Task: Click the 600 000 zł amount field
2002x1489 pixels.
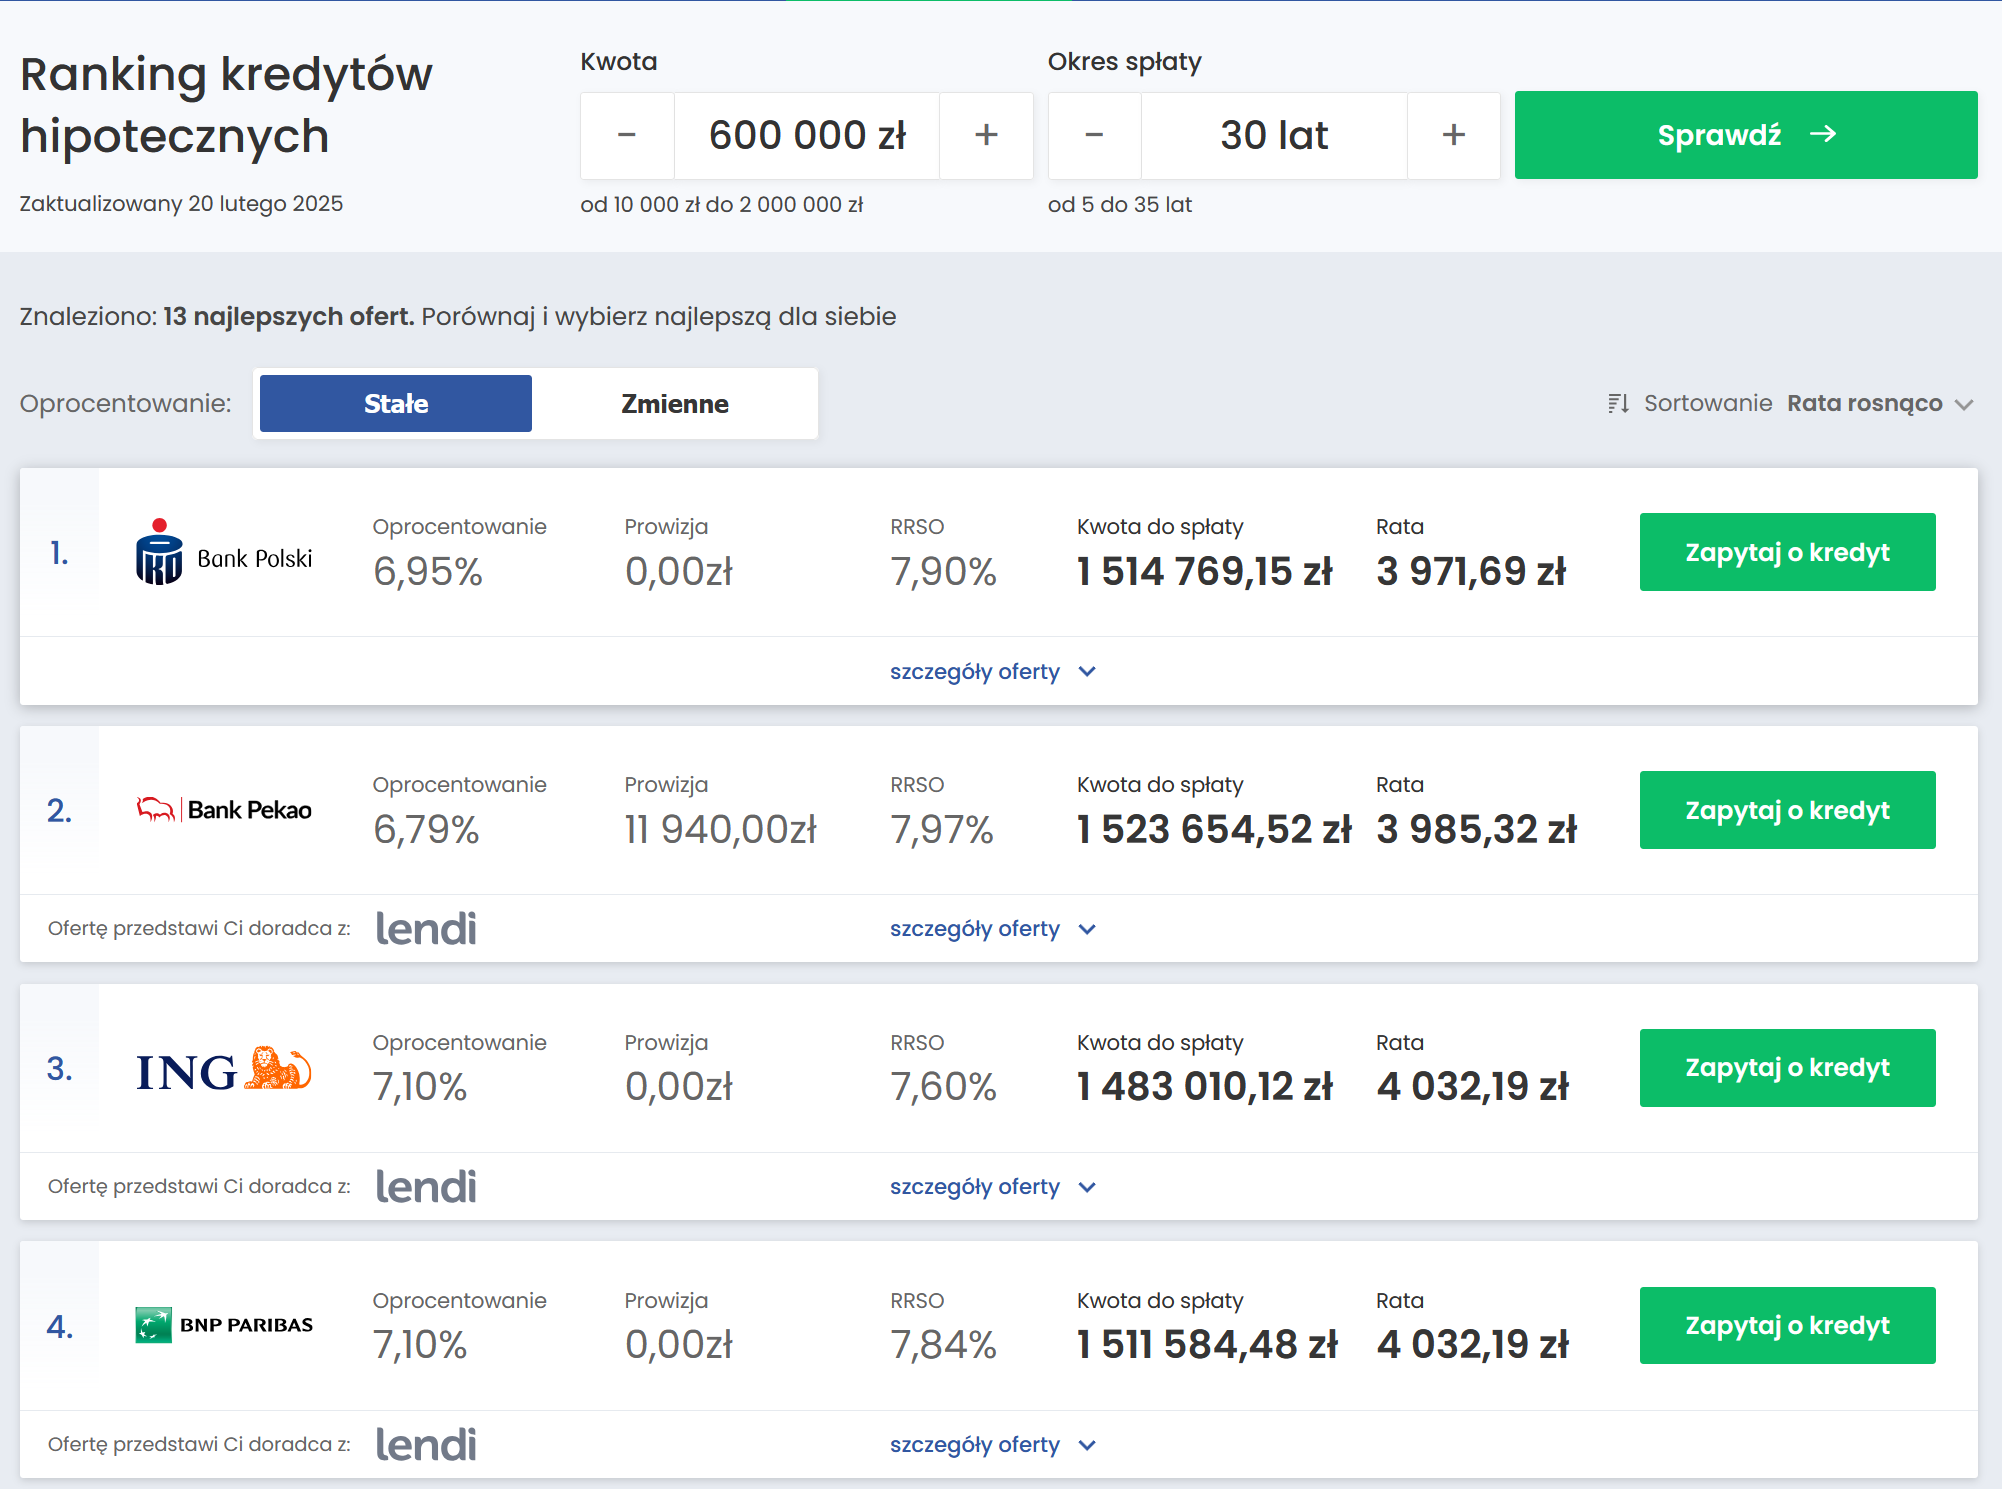Action: click(x=806, y=135)
